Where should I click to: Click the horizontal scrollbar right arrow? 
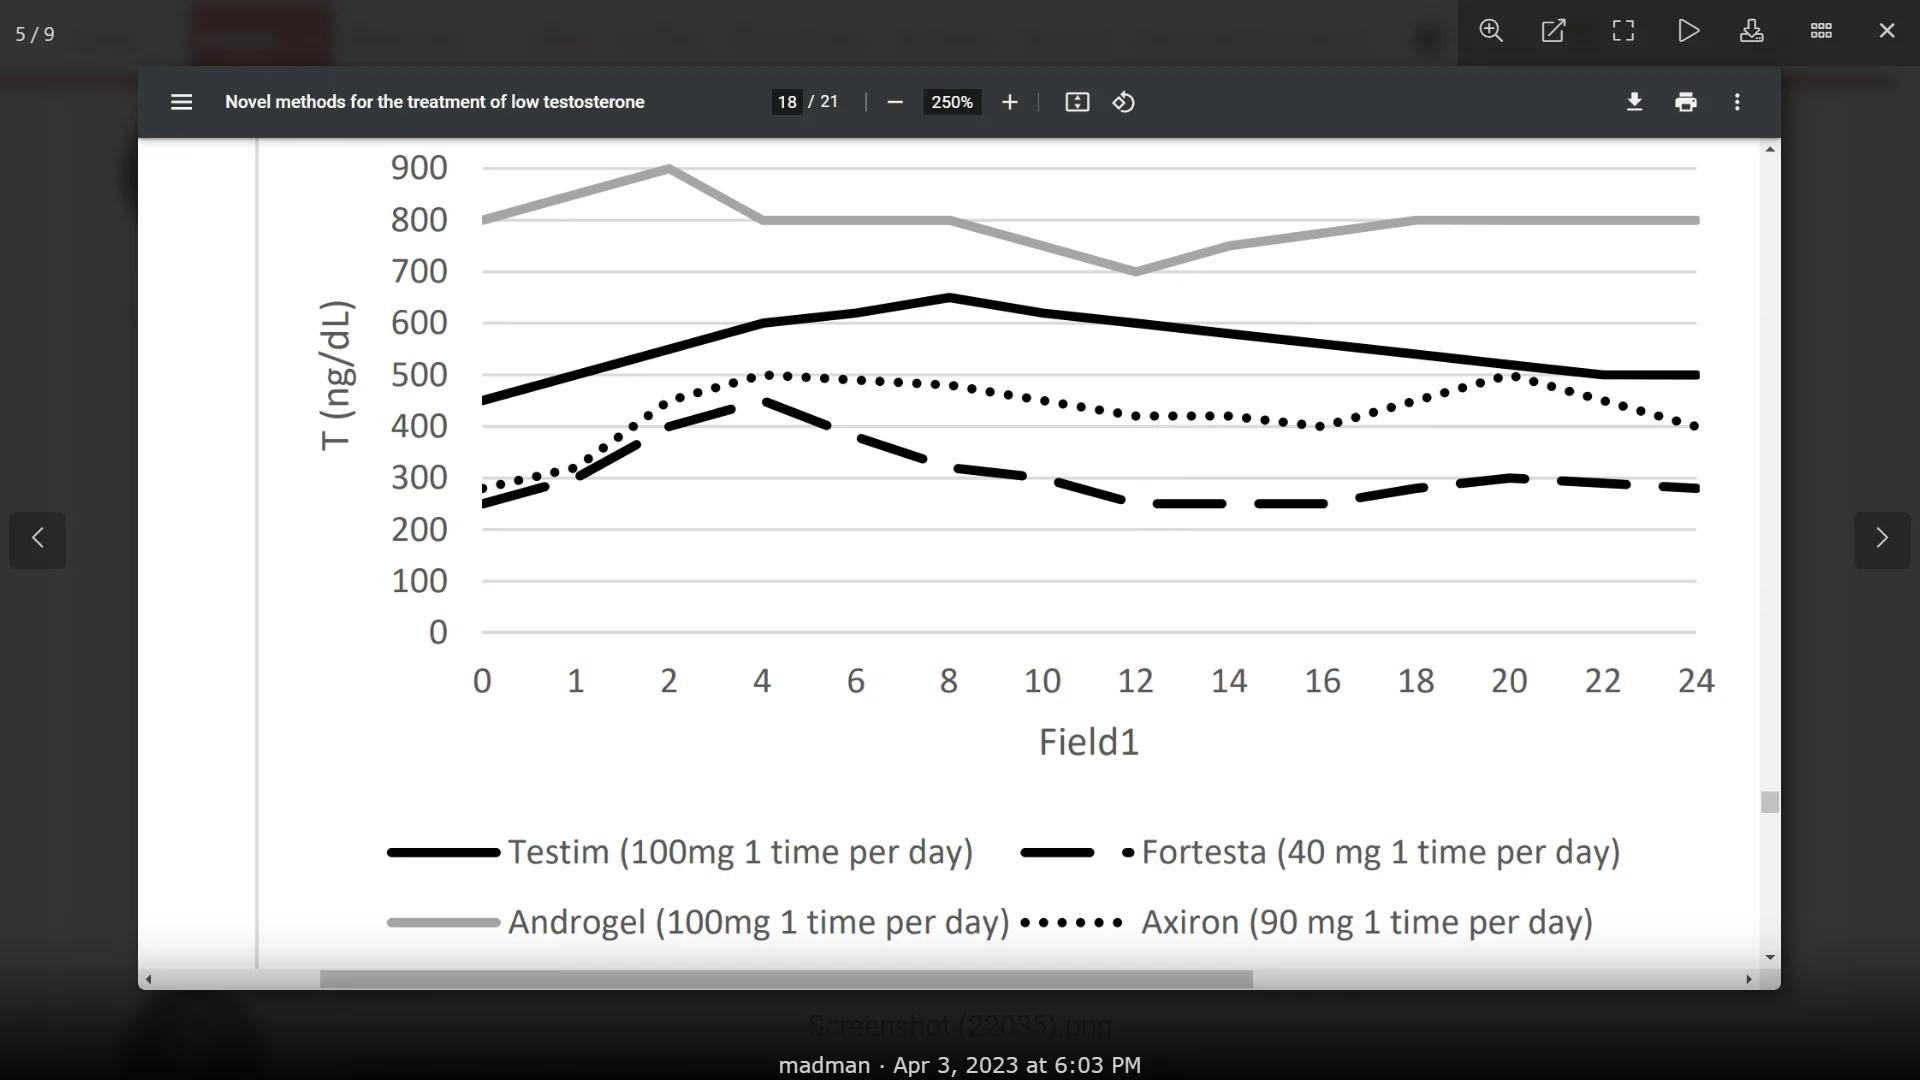tap(1749, 980)
